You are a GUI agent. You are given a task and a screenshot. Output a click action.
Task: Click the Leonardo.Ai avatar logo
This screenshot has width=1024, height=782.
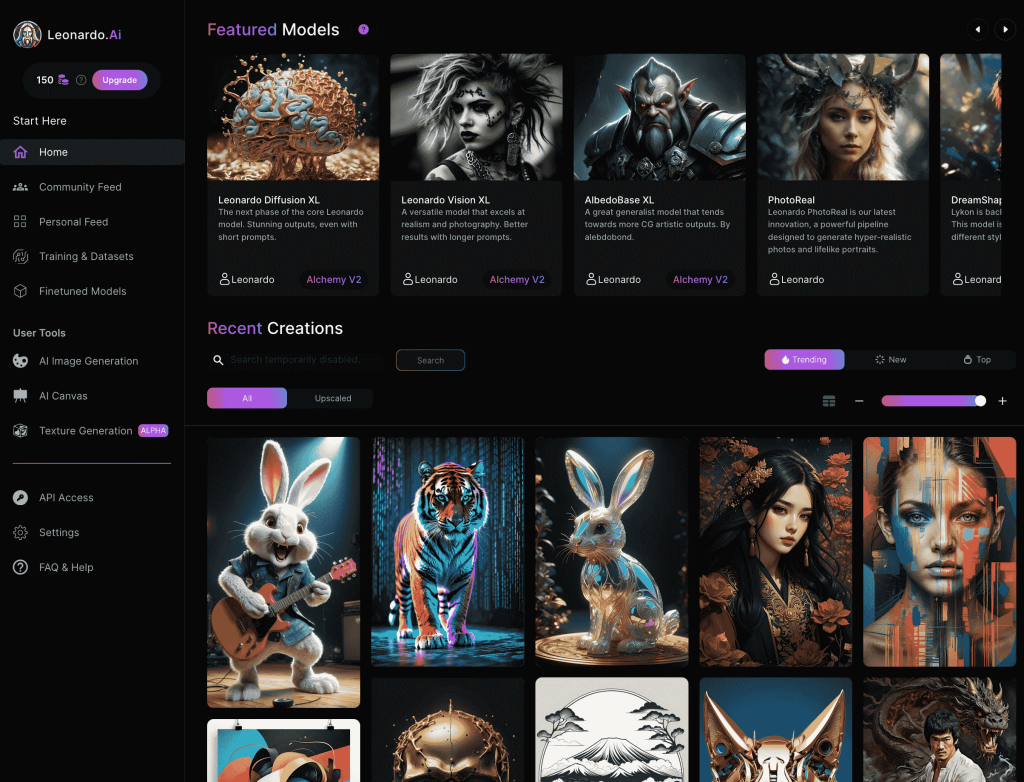click(x=27, y=35)
